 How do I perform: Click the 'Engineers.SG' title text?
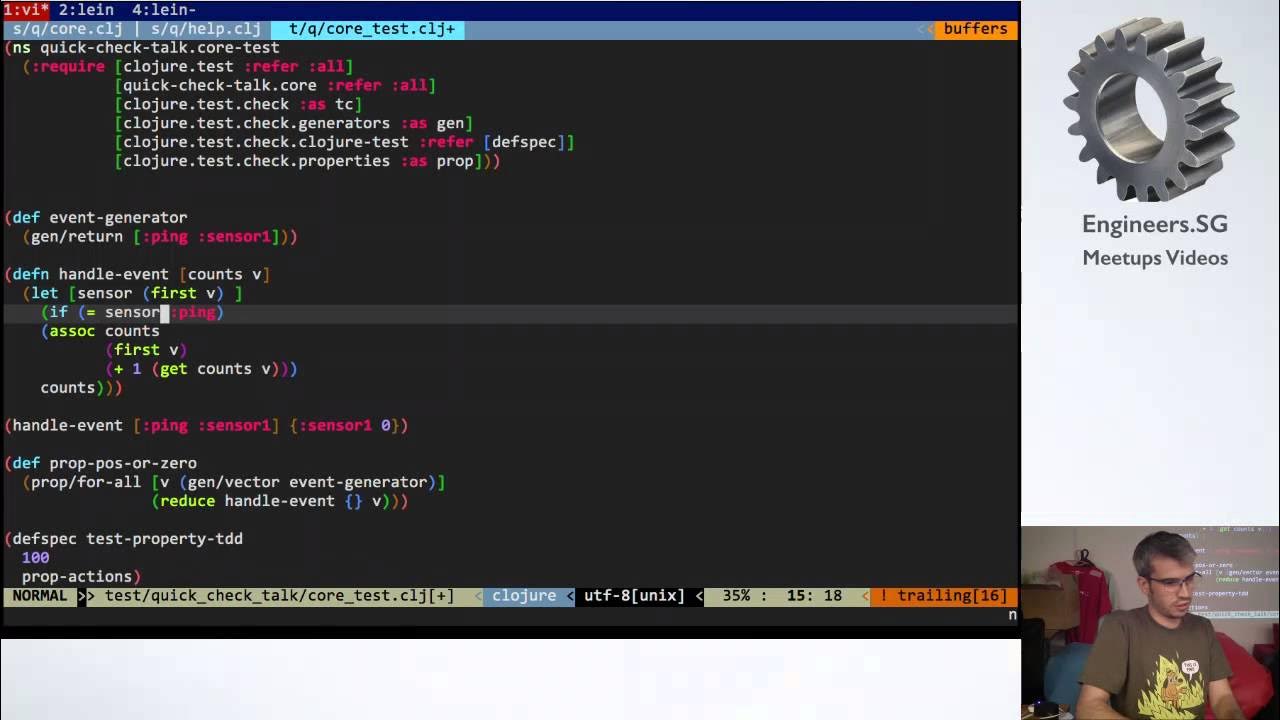tap(1154, 225)
